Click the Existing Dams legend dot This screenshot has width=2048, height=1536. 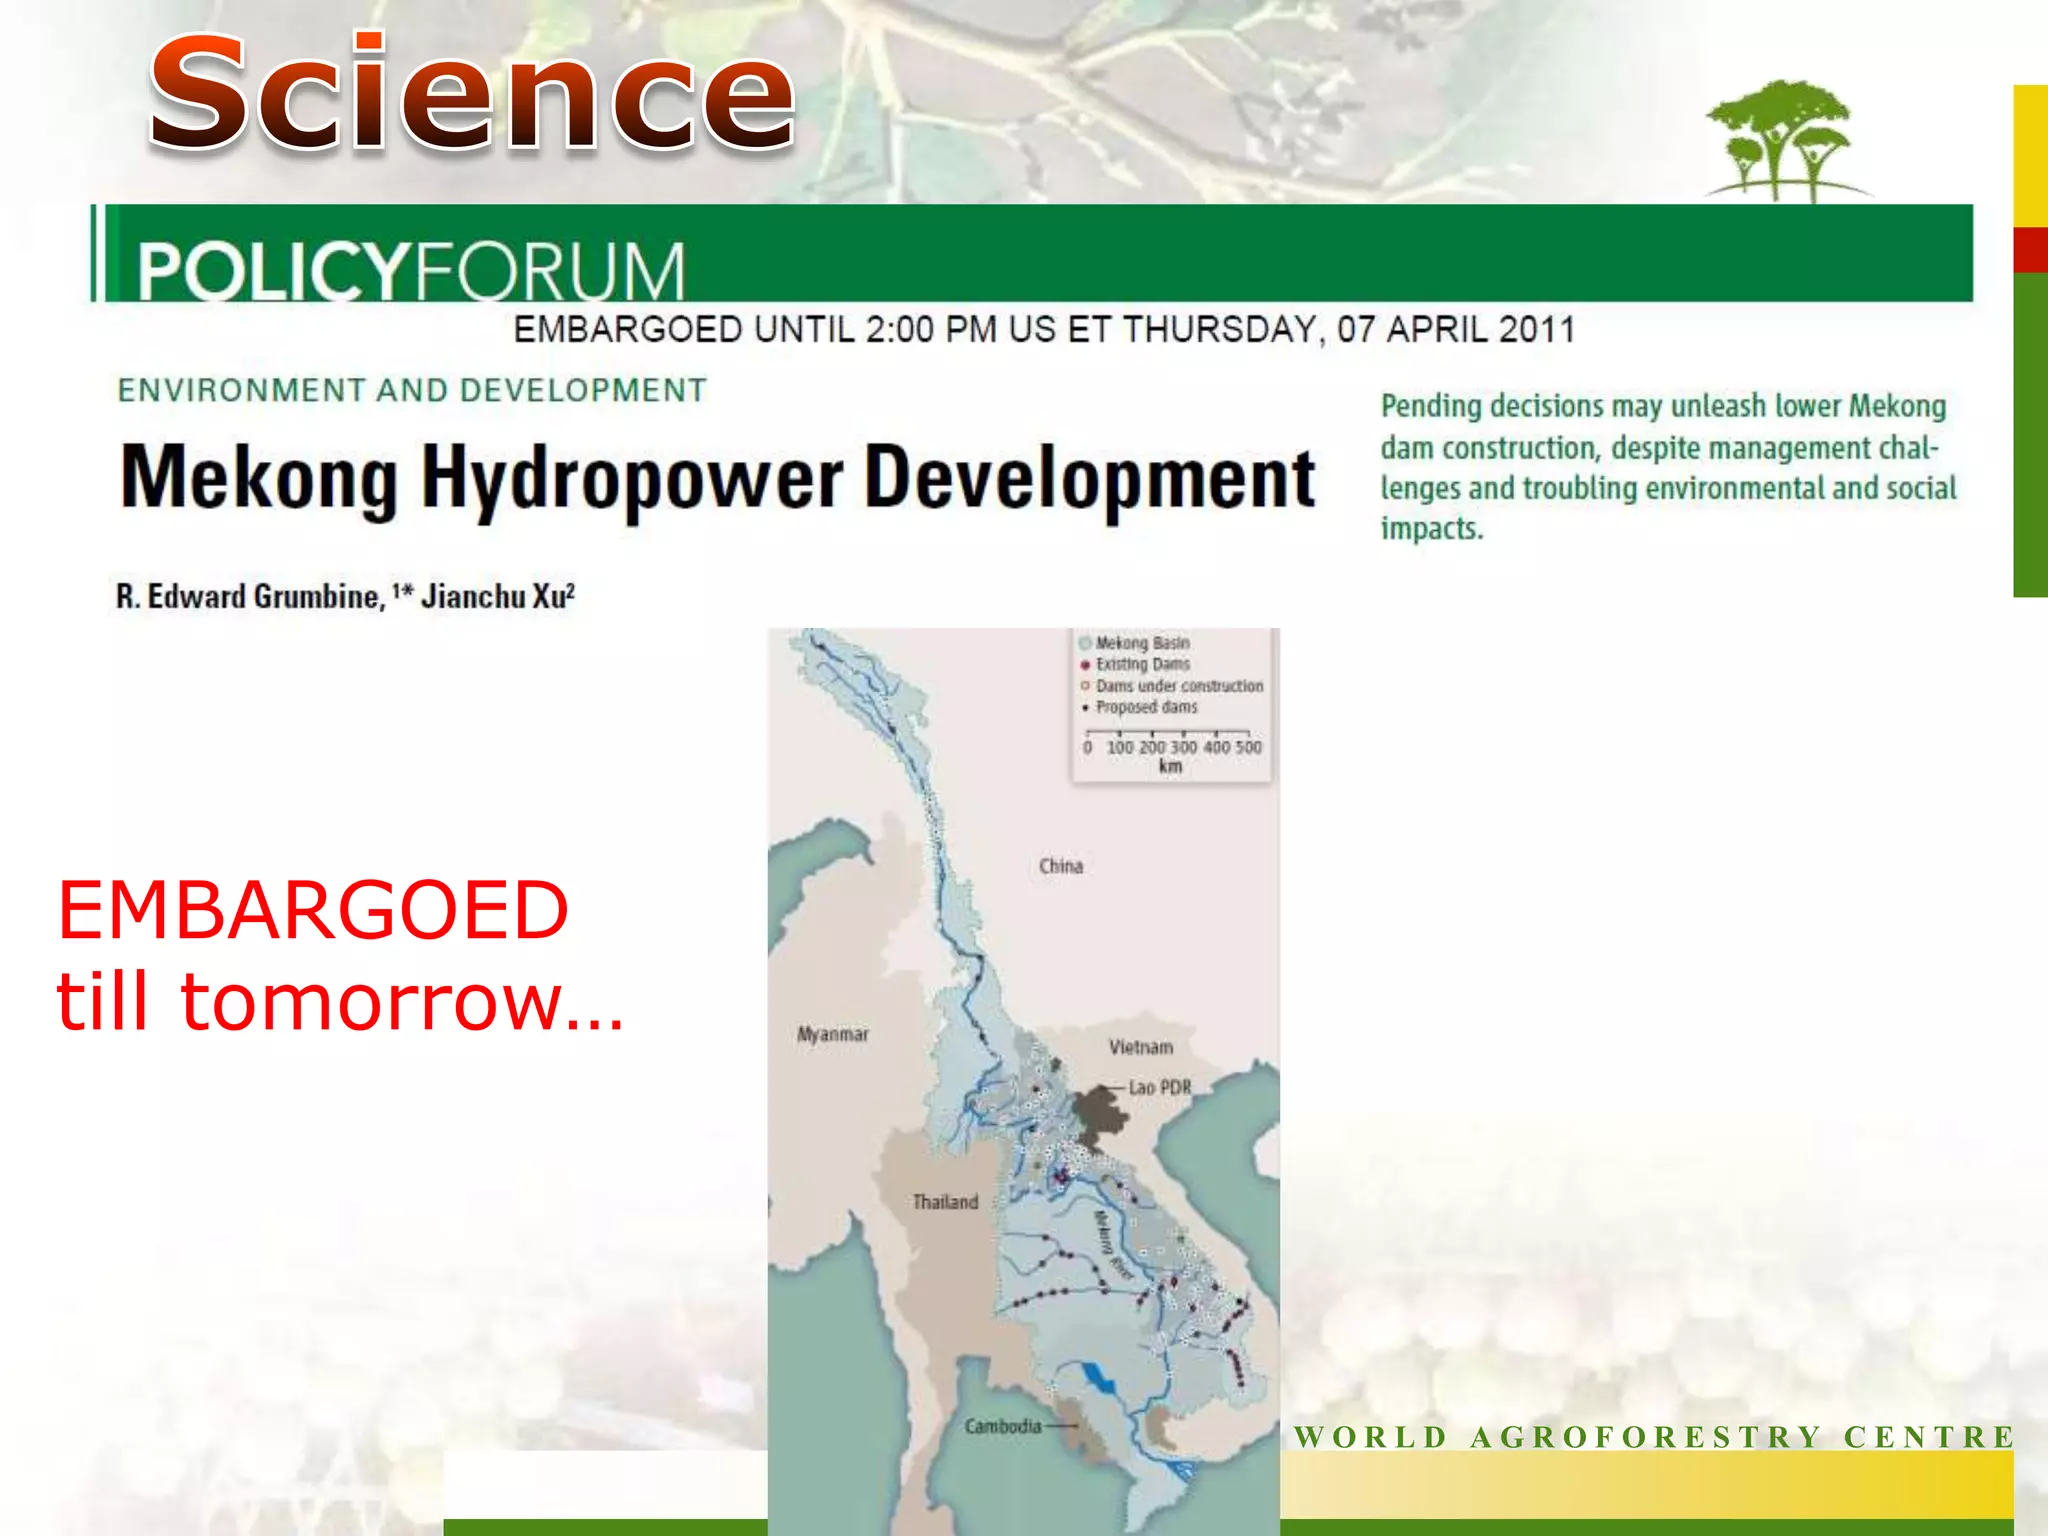(x=1085, y=665)
